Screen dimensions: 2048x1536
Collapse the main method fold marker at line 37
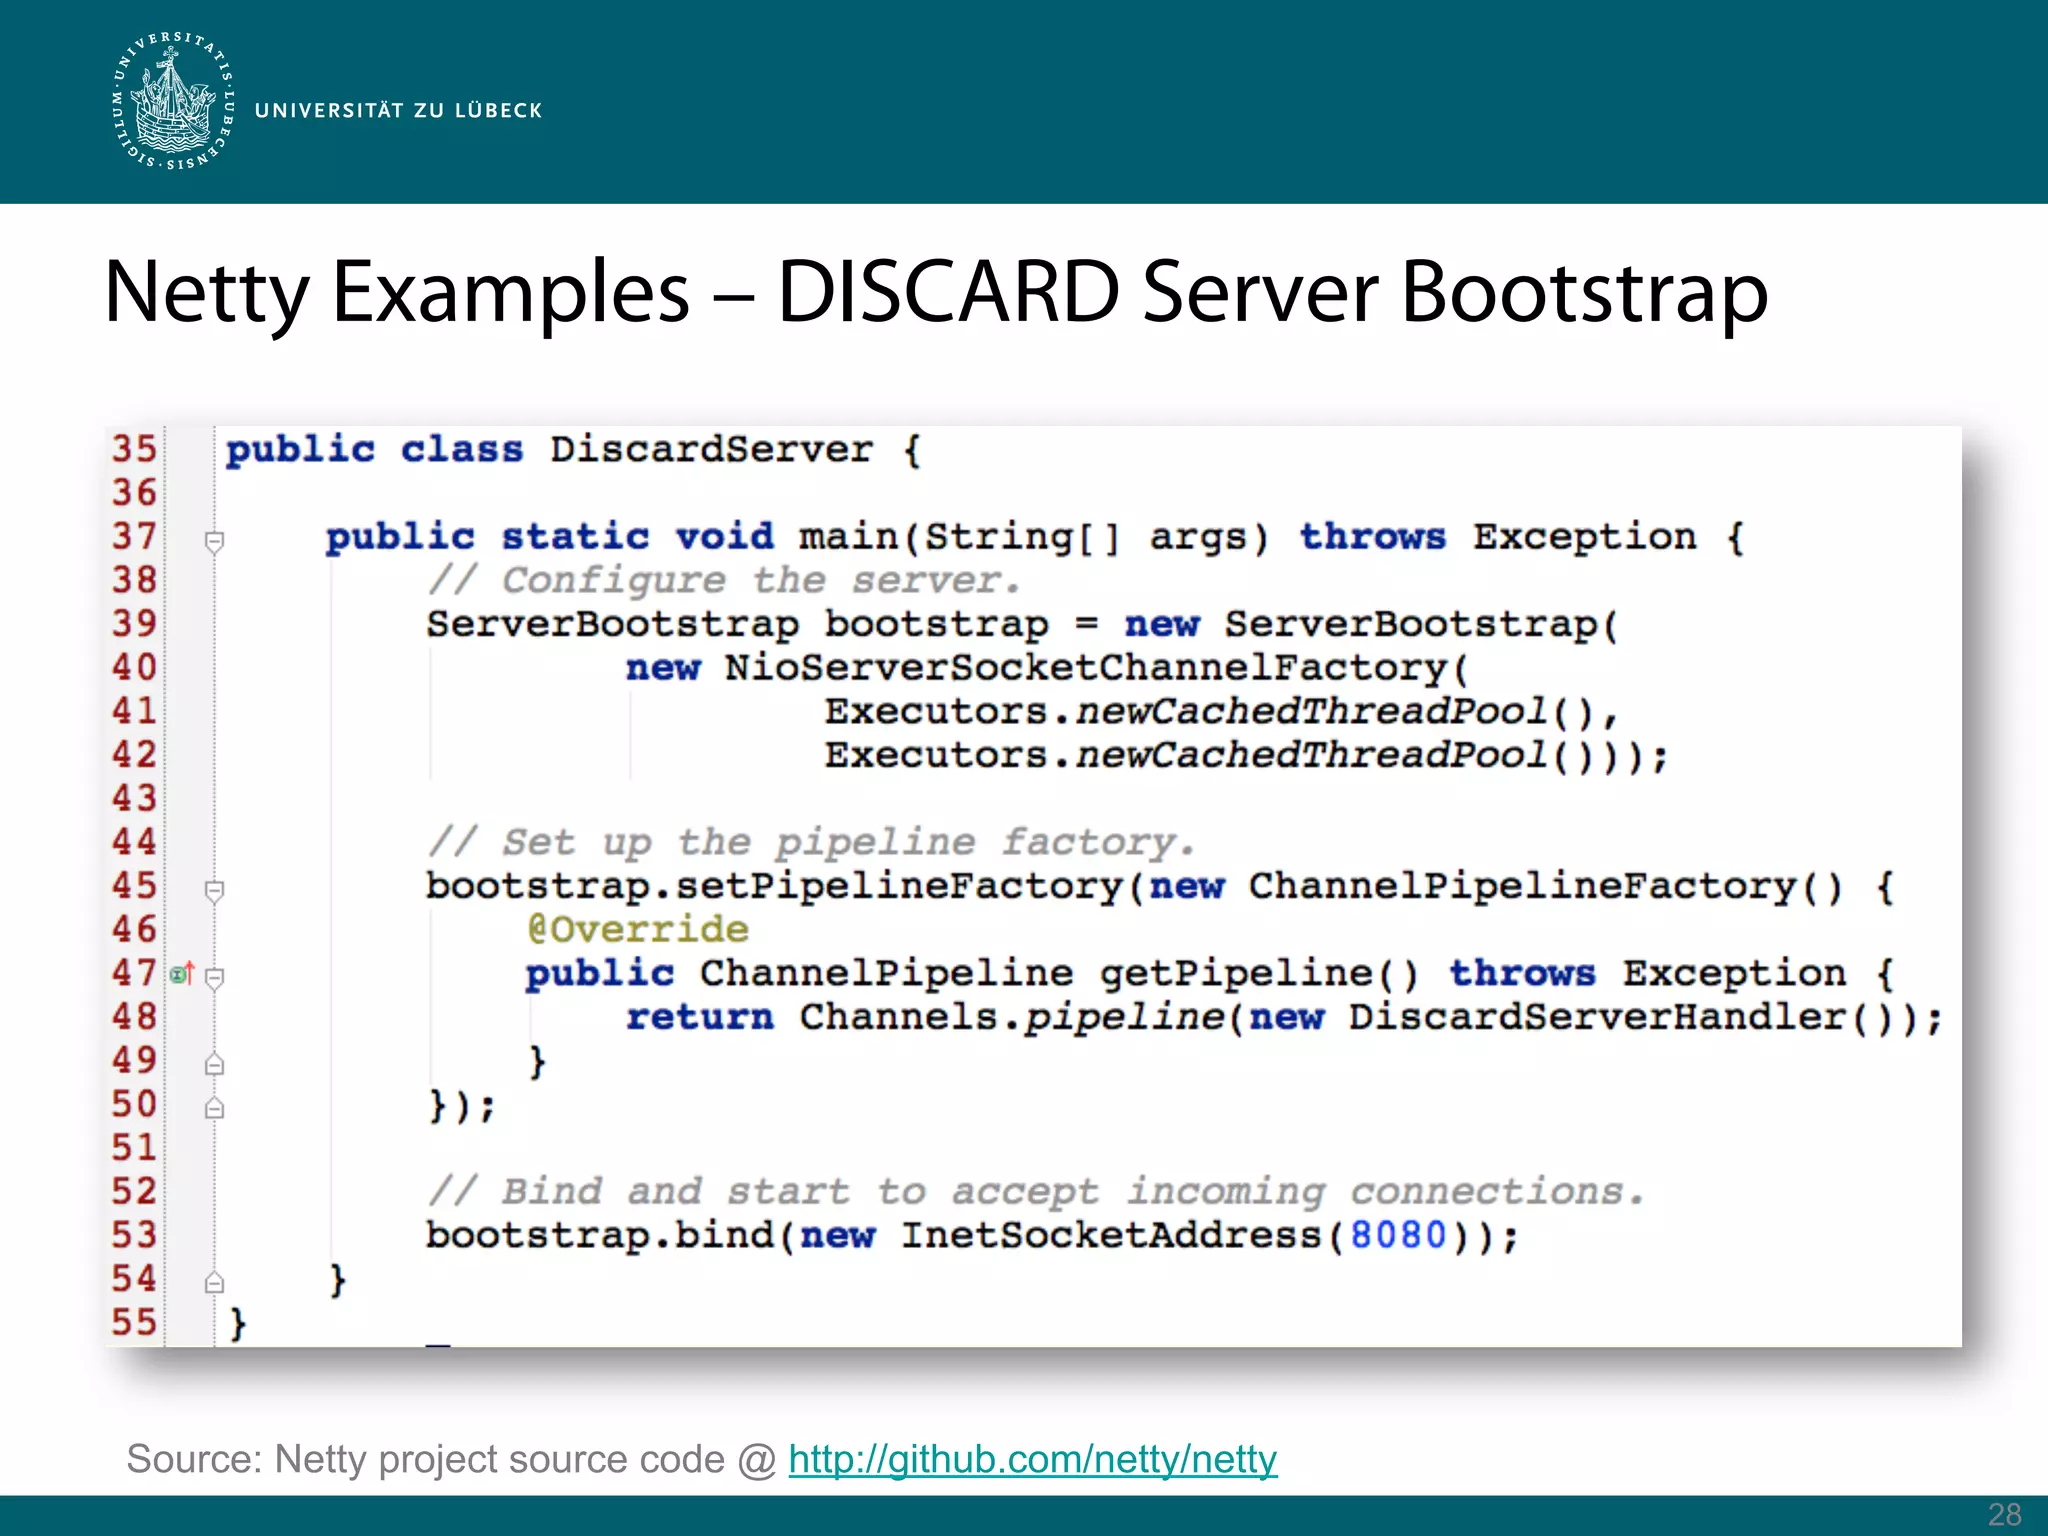click(x=214, y=541)
